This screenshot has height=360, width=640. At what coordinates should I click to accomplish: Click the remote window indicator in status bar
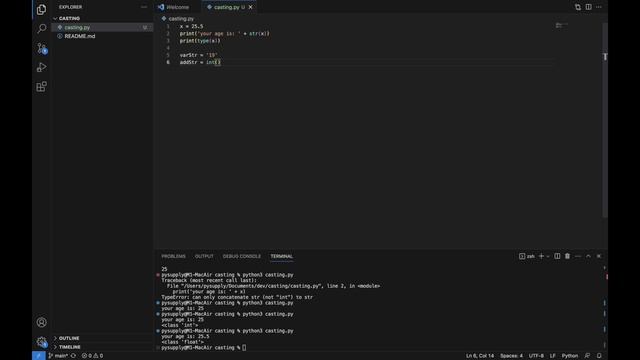(x=39, y=356)
